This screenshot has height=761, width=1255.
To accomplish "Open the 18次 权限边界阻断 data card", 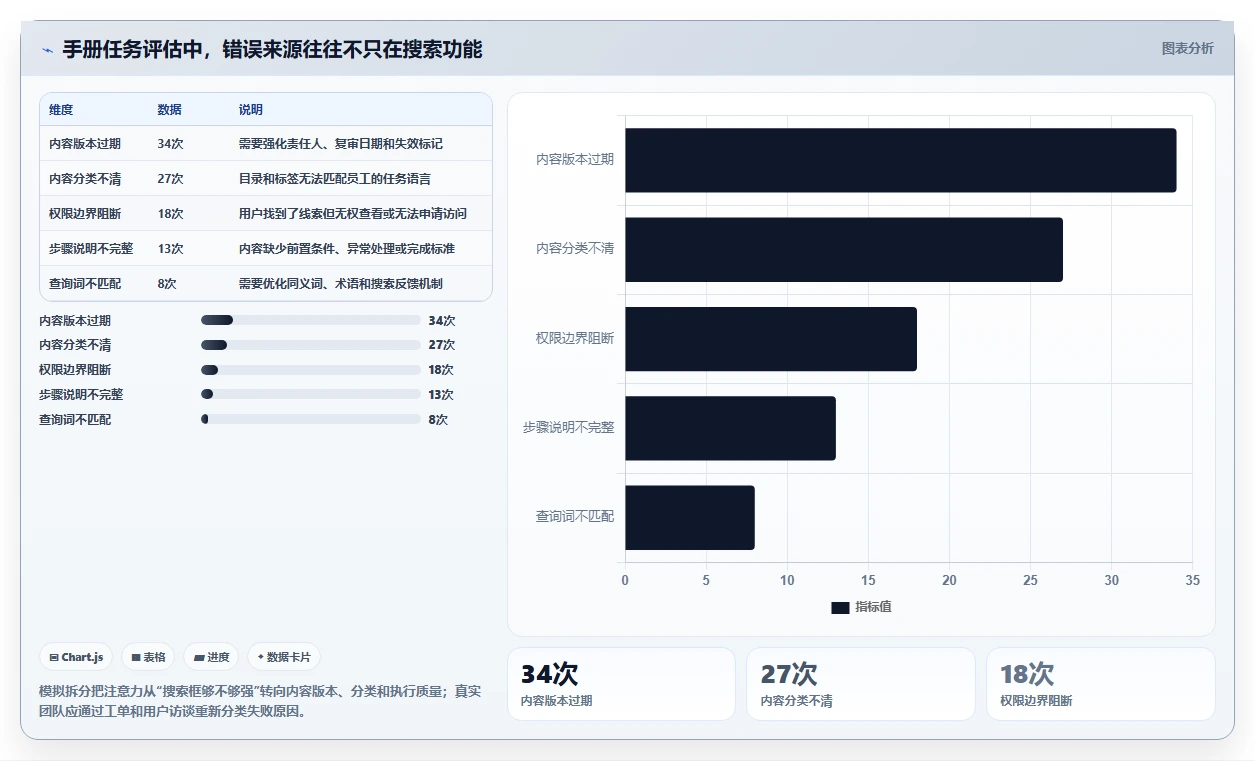I will [1100, 684].
